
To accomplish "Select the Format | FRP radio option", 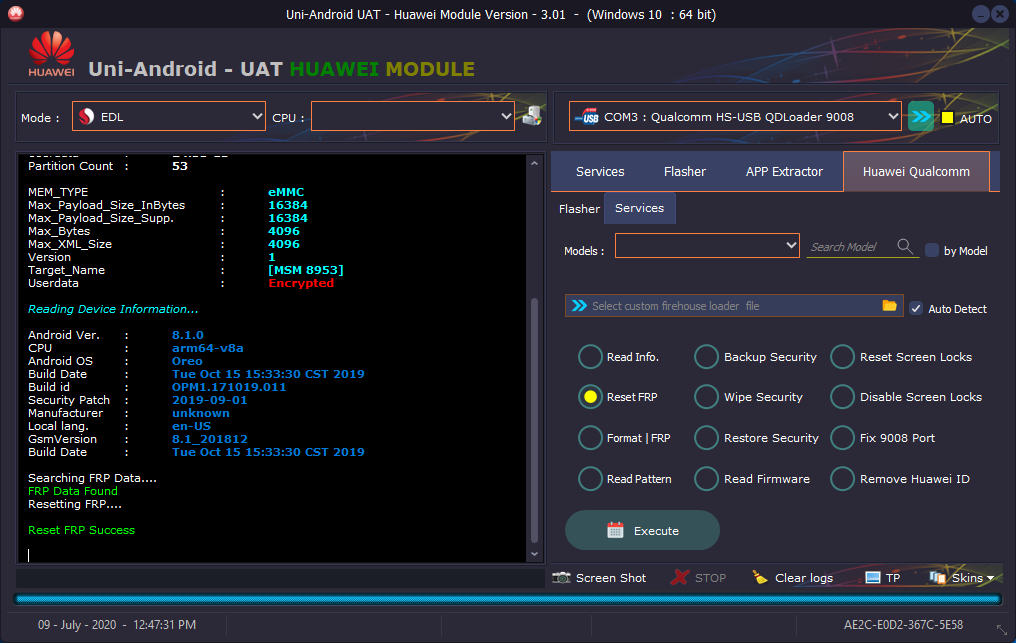I will (590, 438).
